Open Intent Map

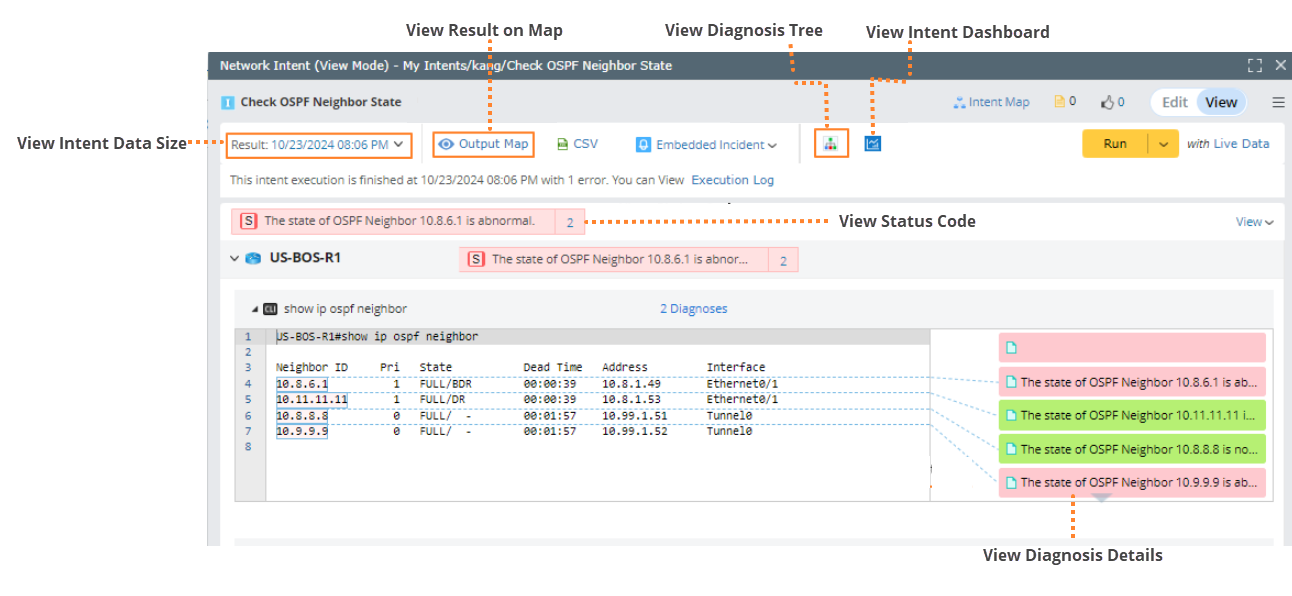click(x=990, y=102)
